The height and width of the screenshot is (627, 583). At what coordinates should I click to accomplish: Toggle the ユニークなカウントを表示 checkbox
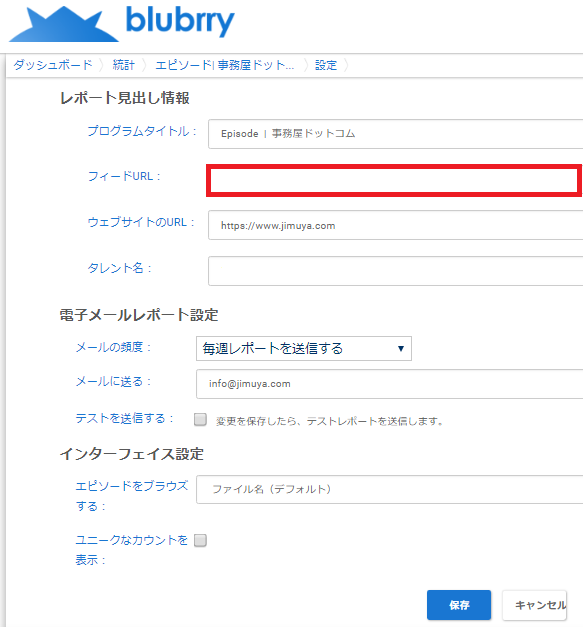[x=200, y=541]
